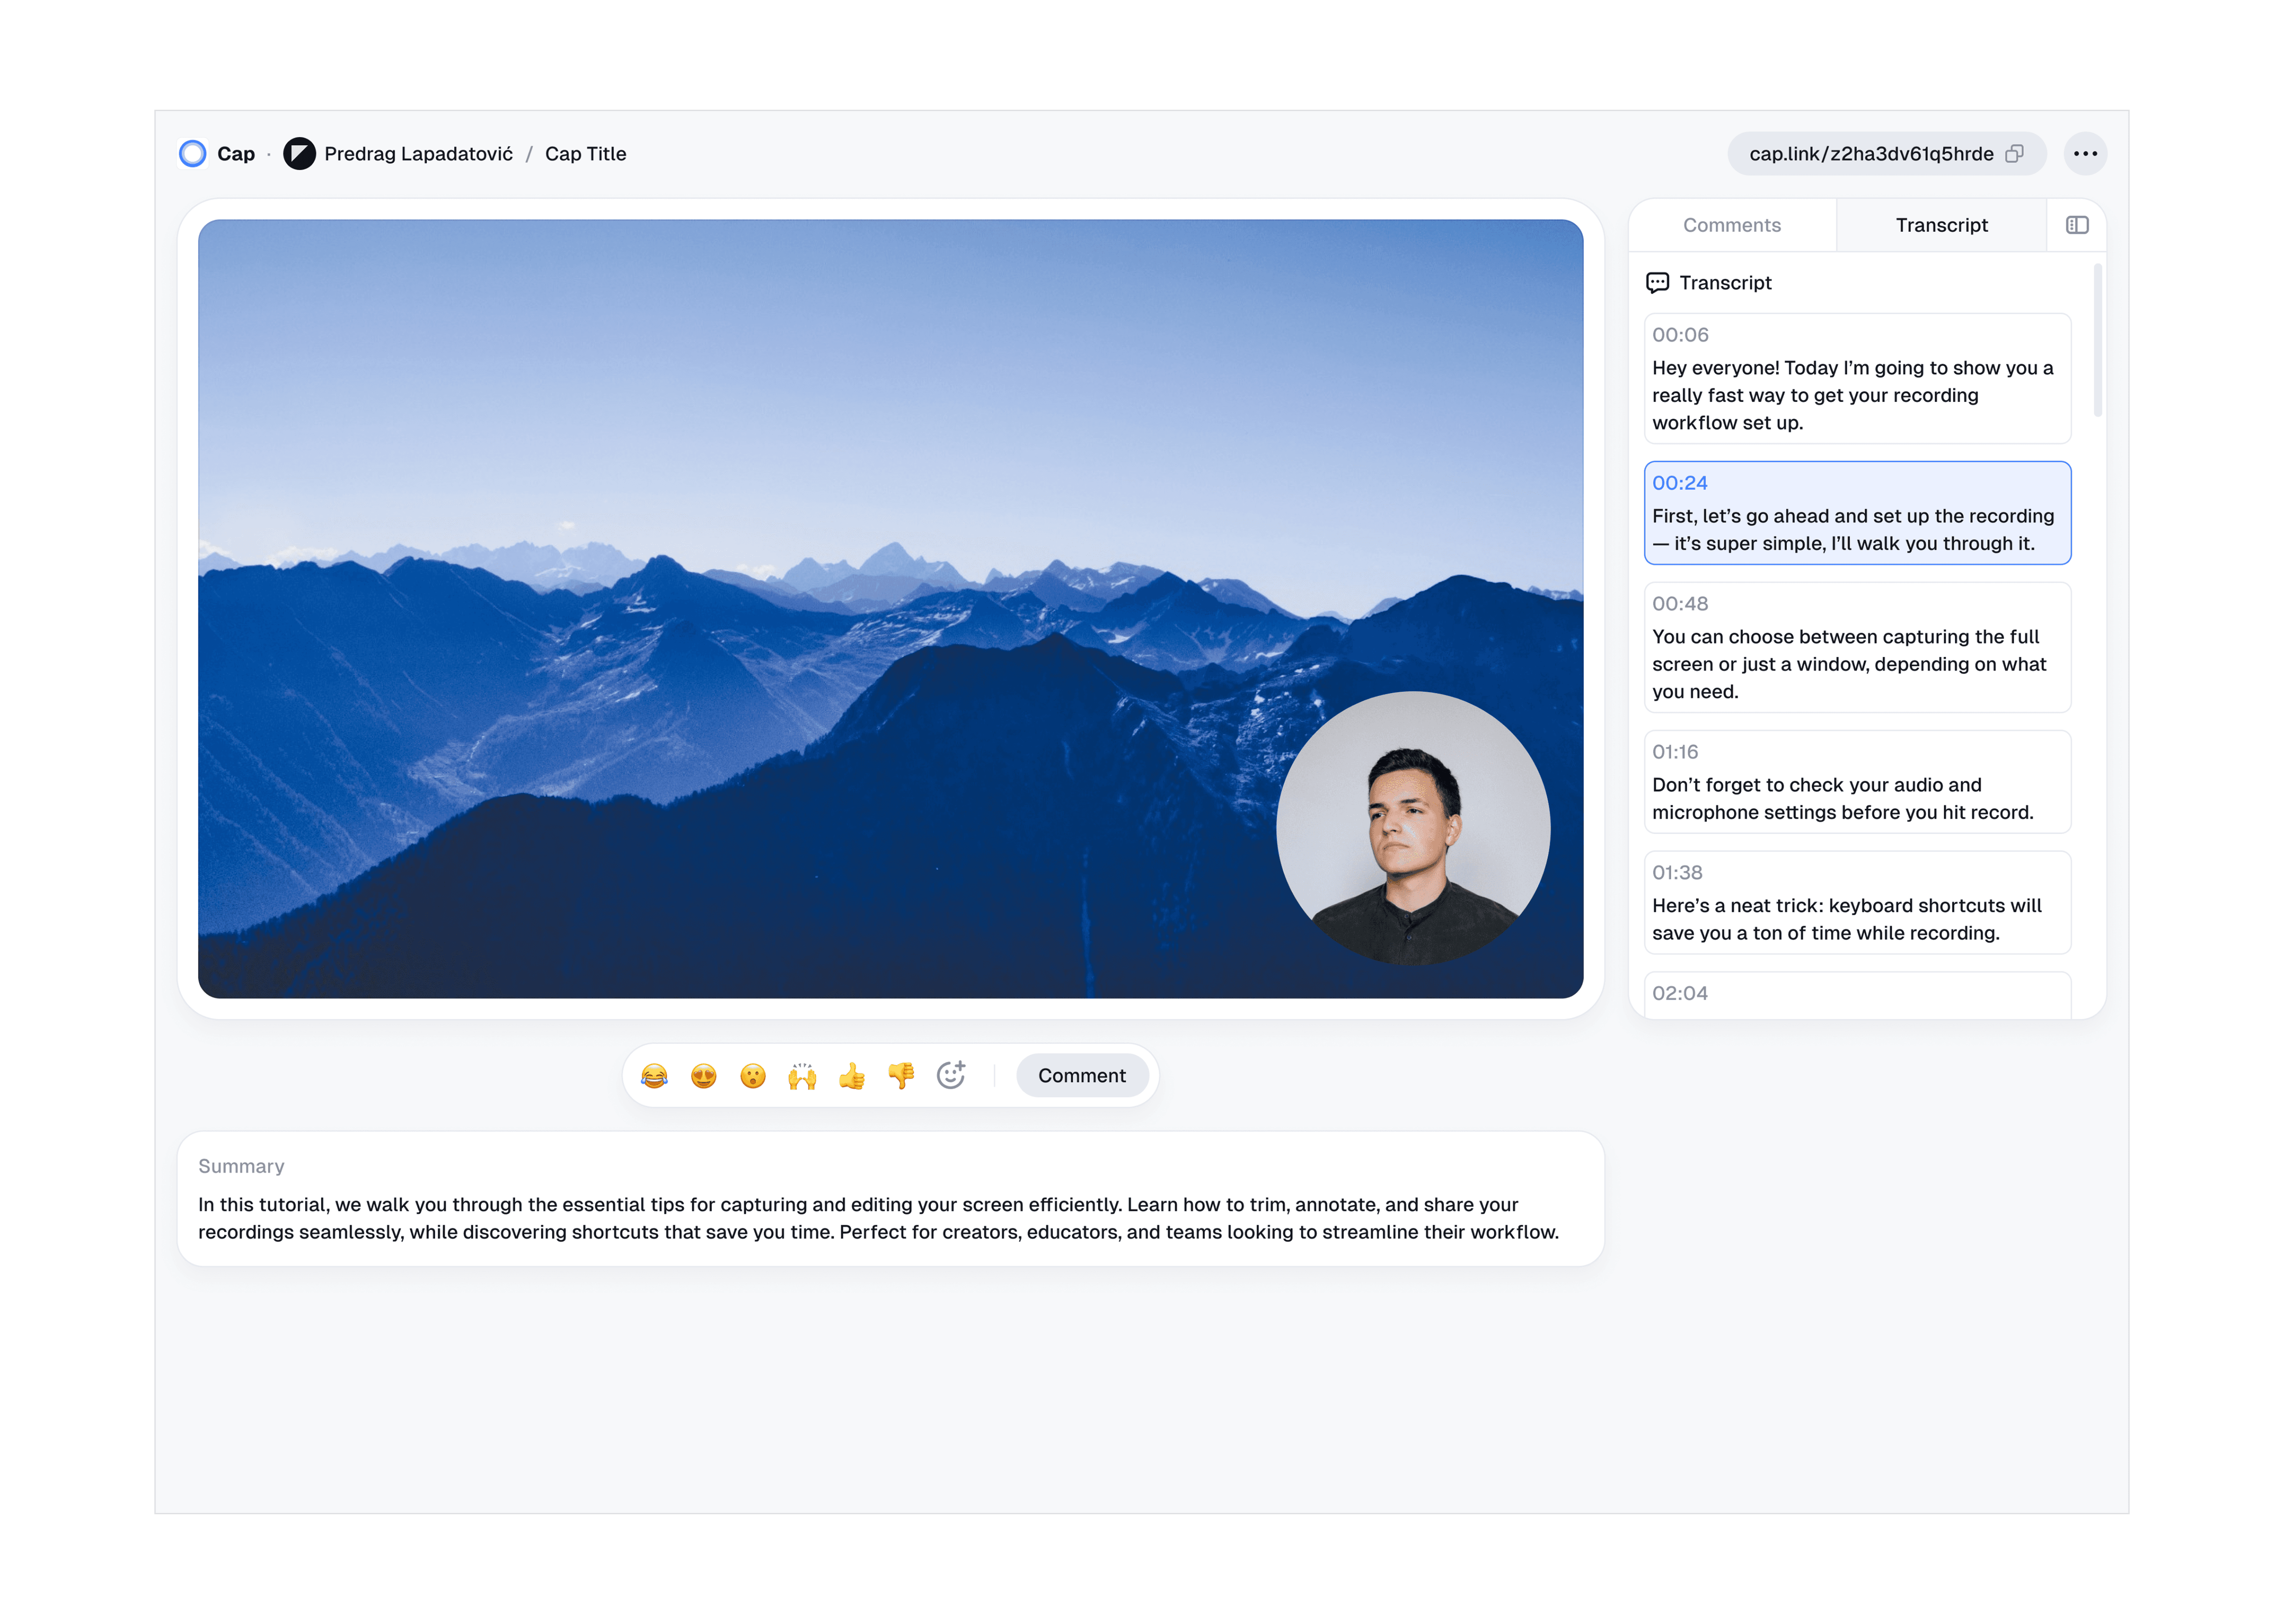Screen dimensions: 2284x1624
Task: React with the laughing-crying emoji
Action: click(654, 1076)
